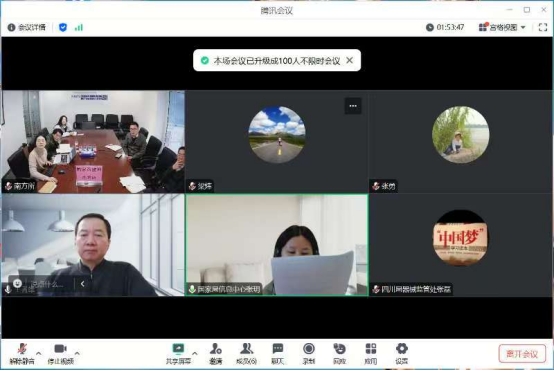Click the blue security shield icon

pos(63,27)
